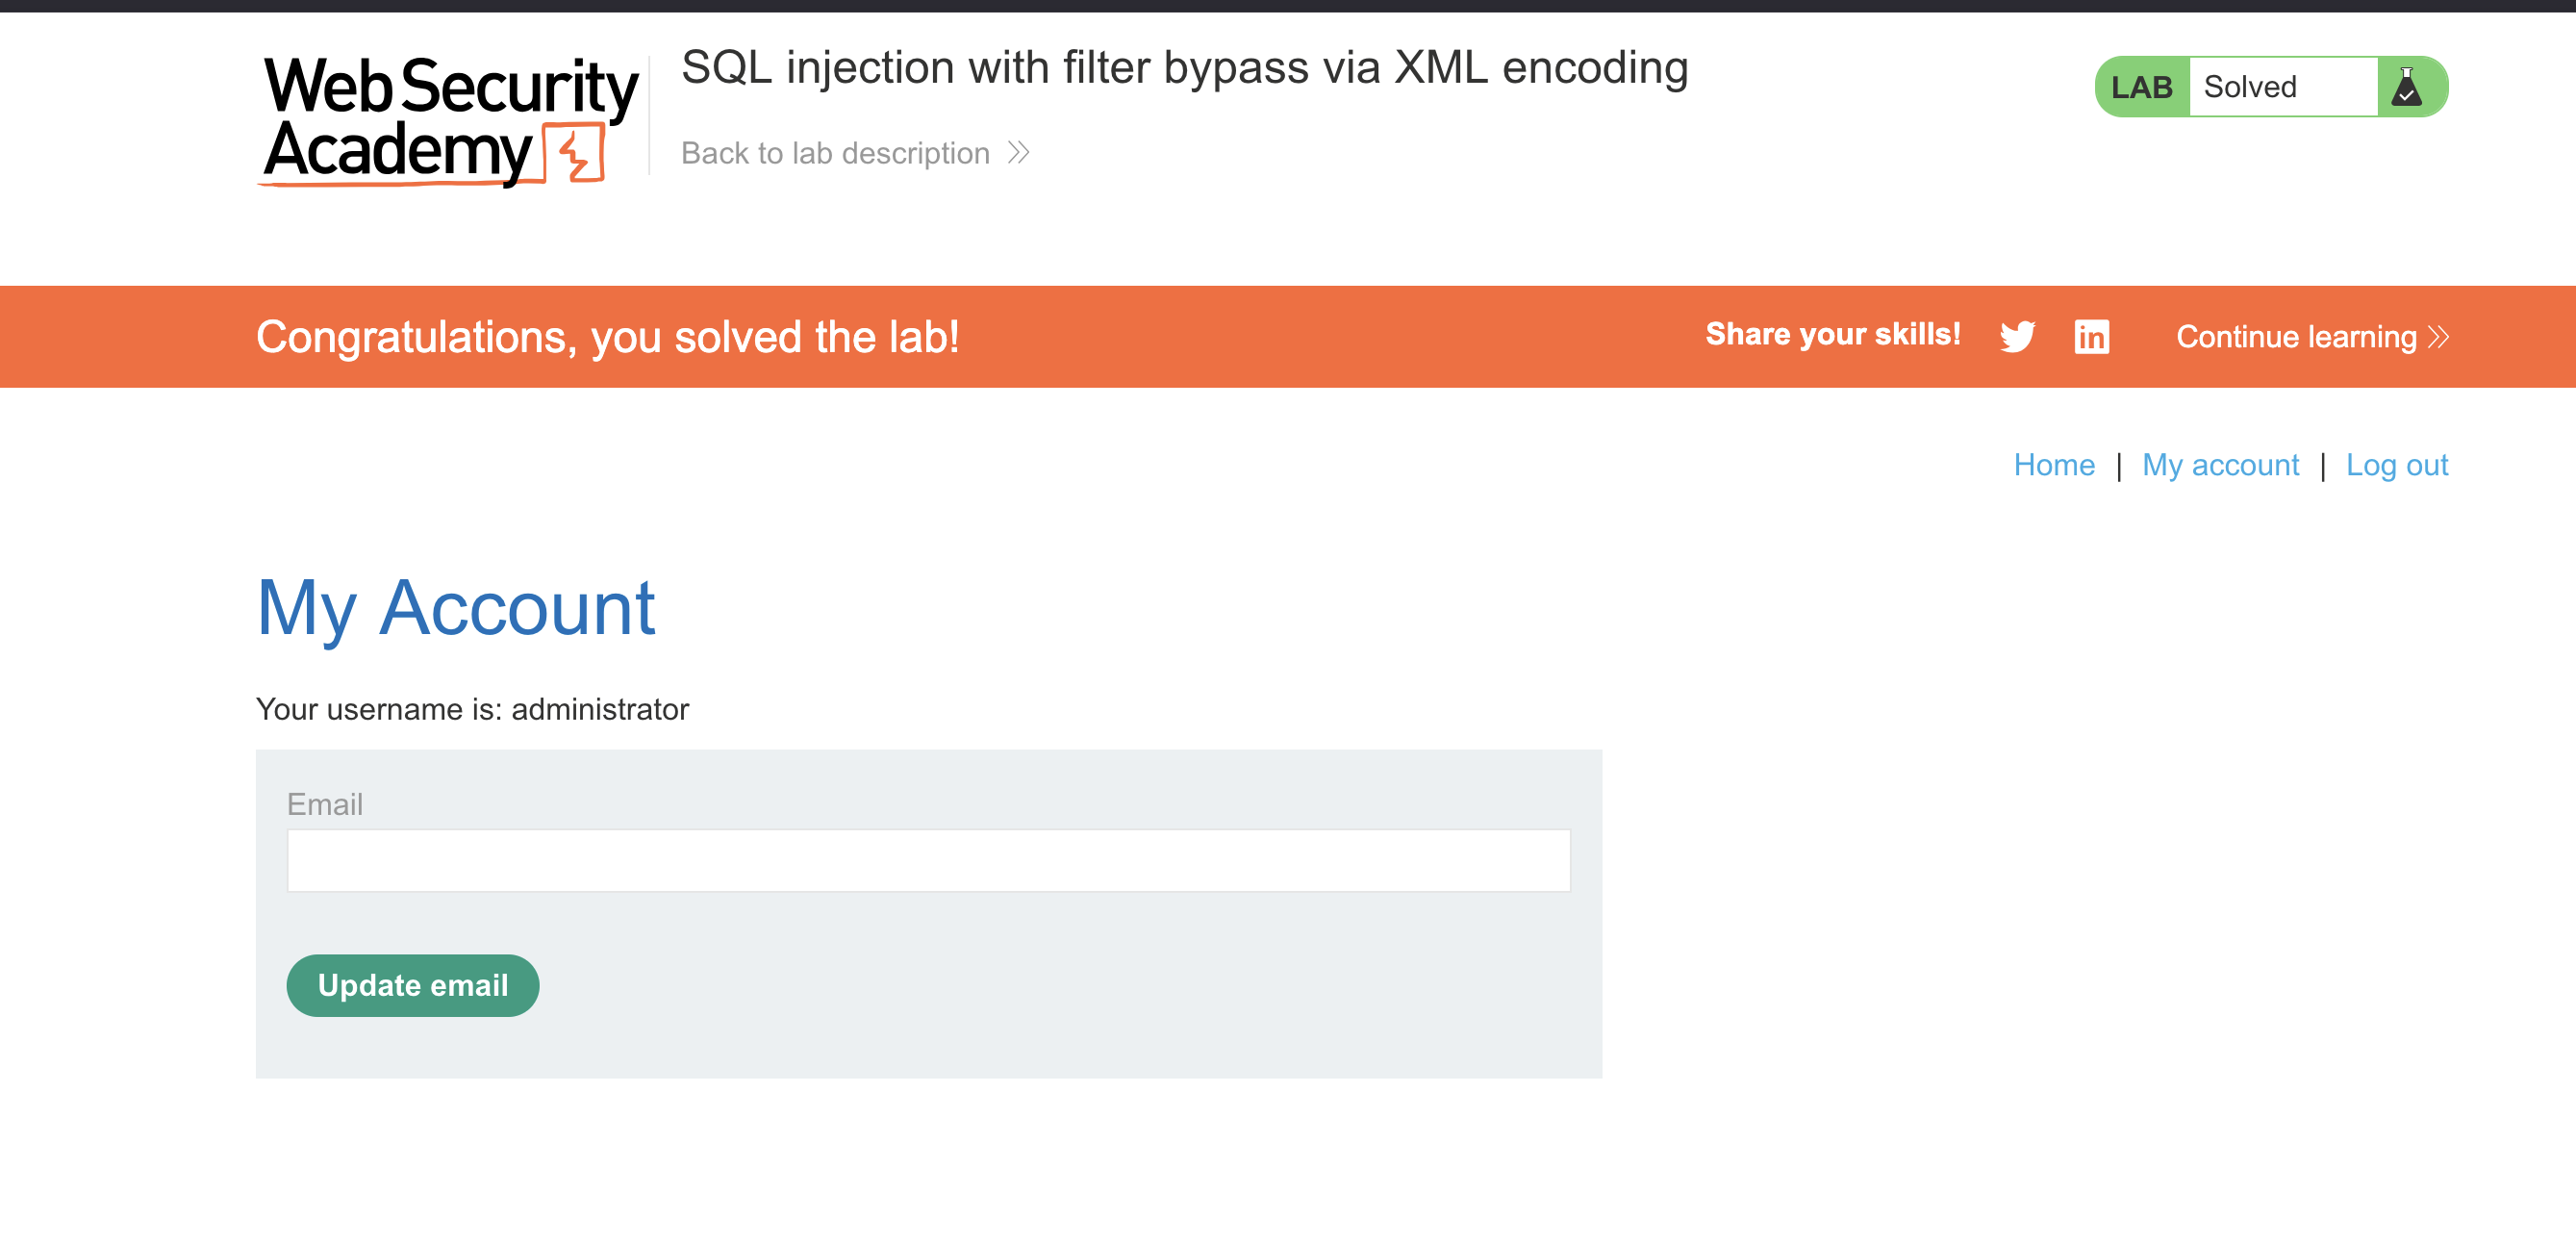Click the My Account heading
Screen dimensions: 2576x1245
[456, 609]
